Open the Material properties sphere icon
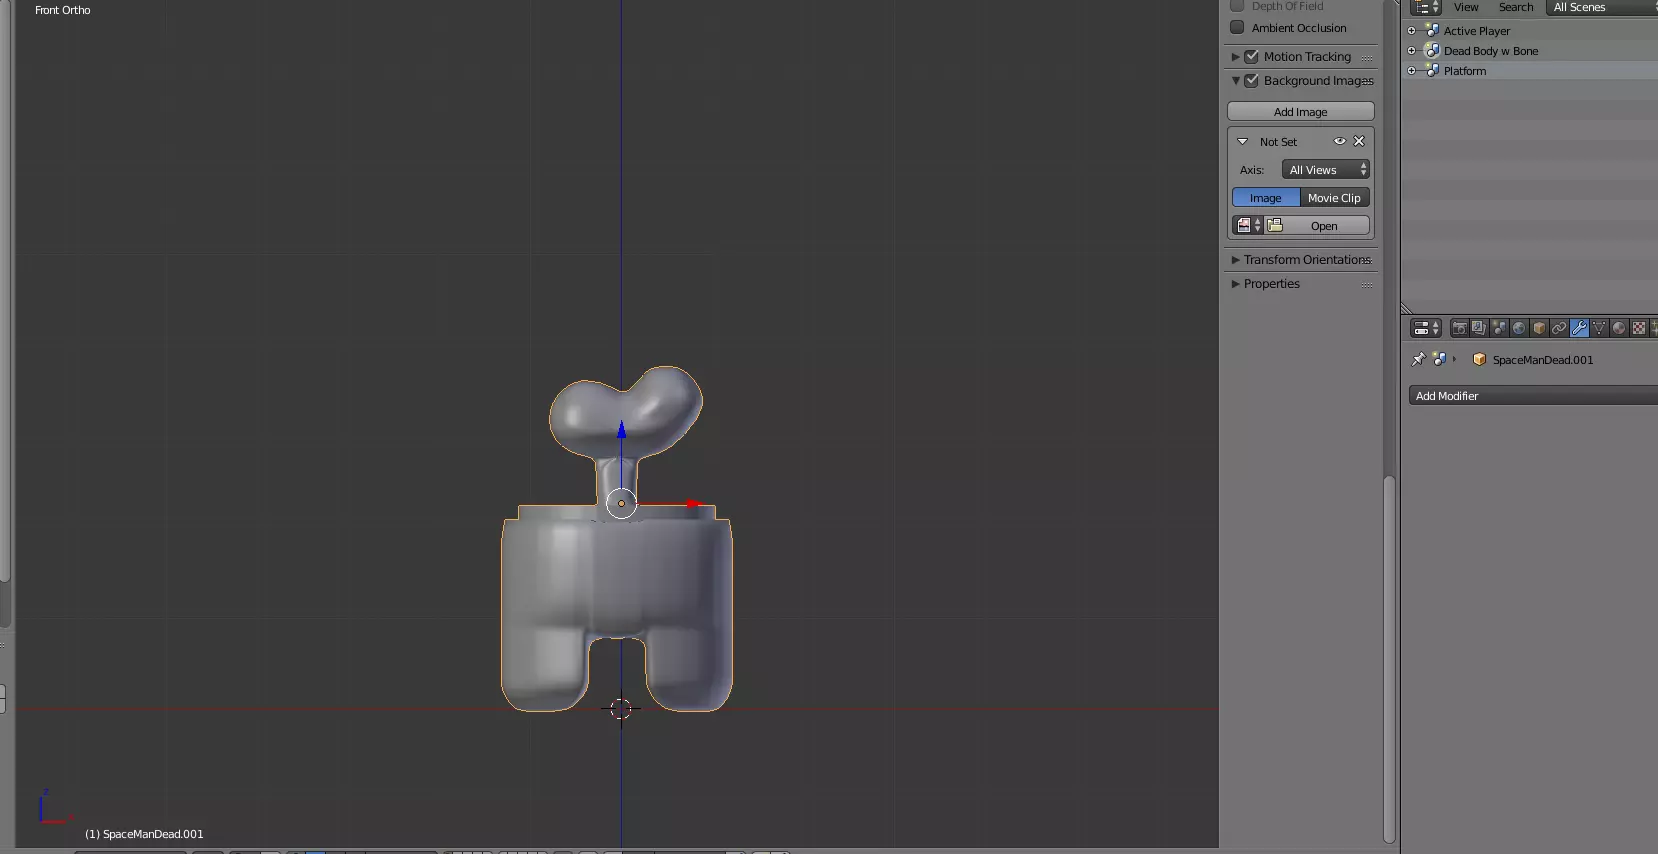Viewport: 1658px width, 854px height. (x=1619, y=328)
